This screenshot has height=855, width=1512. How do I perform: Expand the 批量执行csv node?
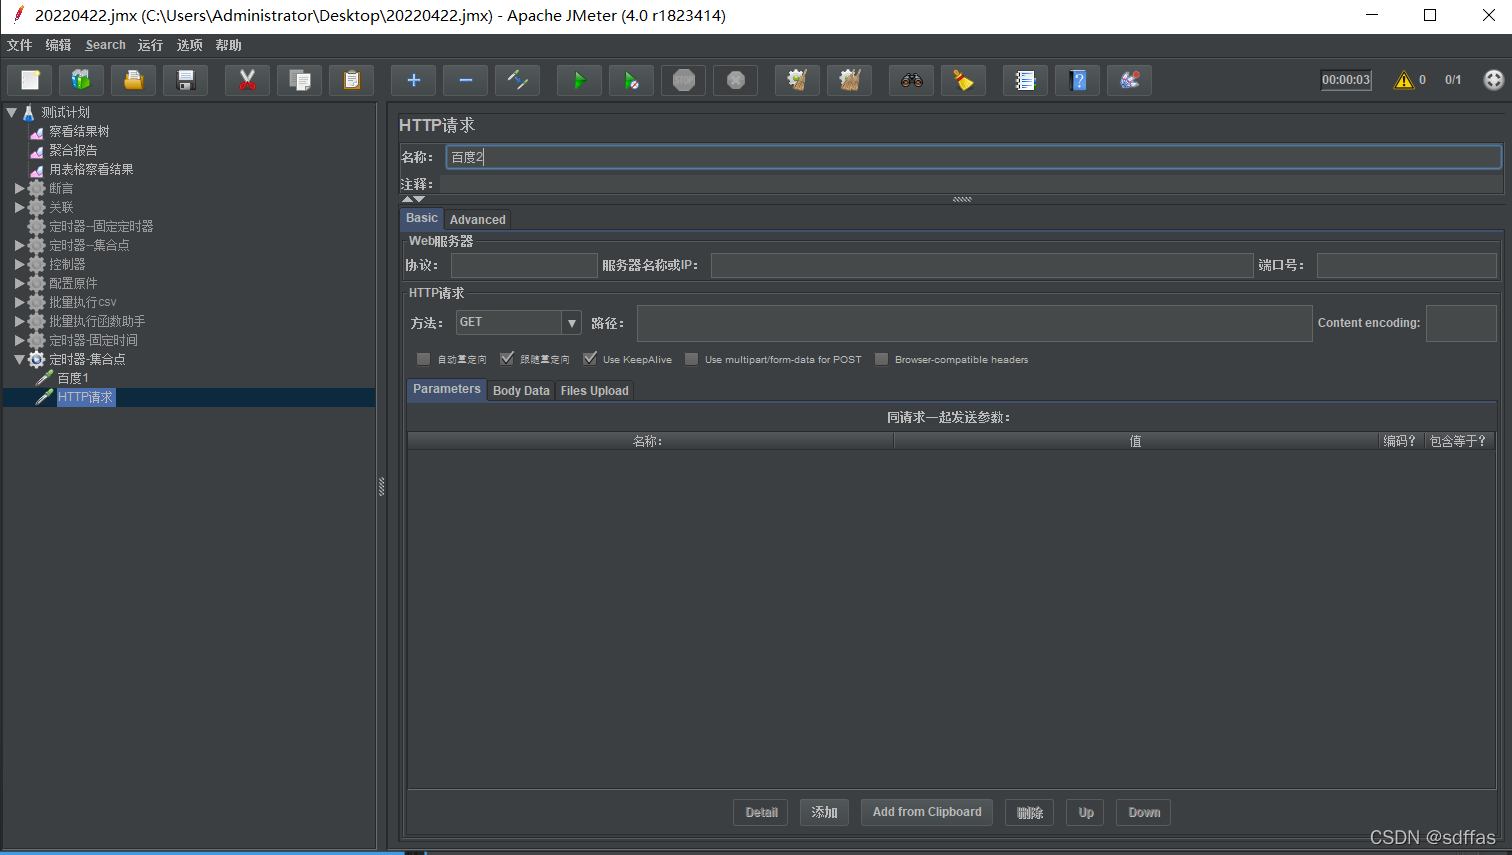click(19, 302)
